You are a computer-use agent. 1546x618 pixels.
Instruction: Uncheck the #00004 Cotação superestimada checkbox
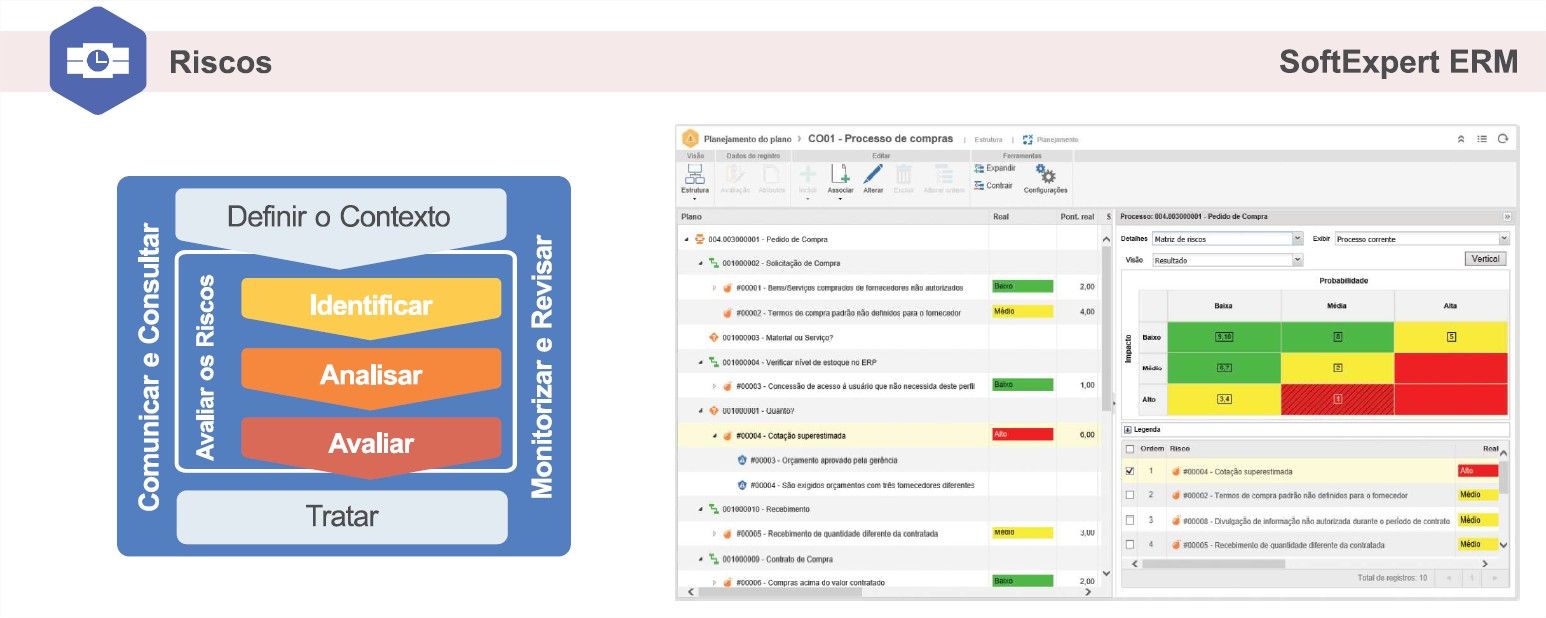tap(1130, 471)
